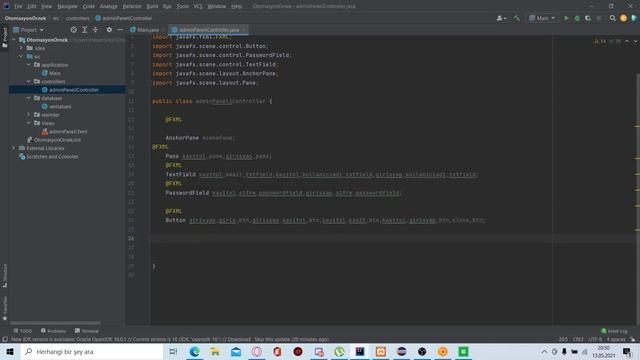Image resolution: width=640 pixels, height=360 pixels.
Task: Open the Windows Start menu
Action: coord(10,351)
